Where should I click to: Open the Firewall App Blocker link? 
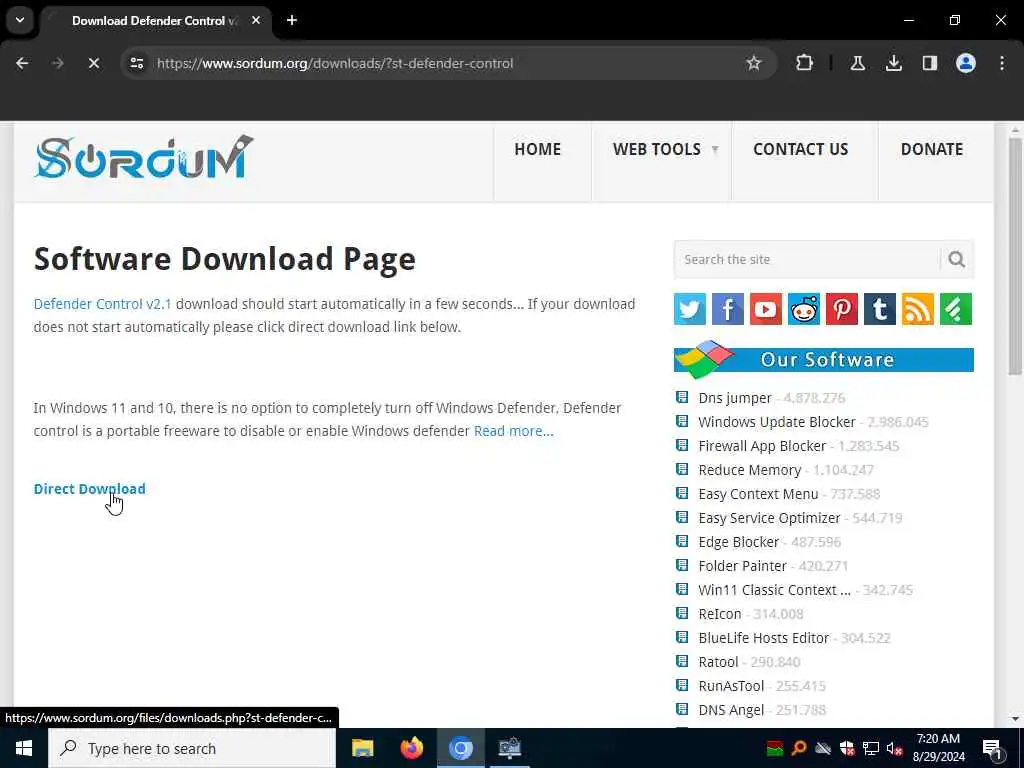point(762,446)
